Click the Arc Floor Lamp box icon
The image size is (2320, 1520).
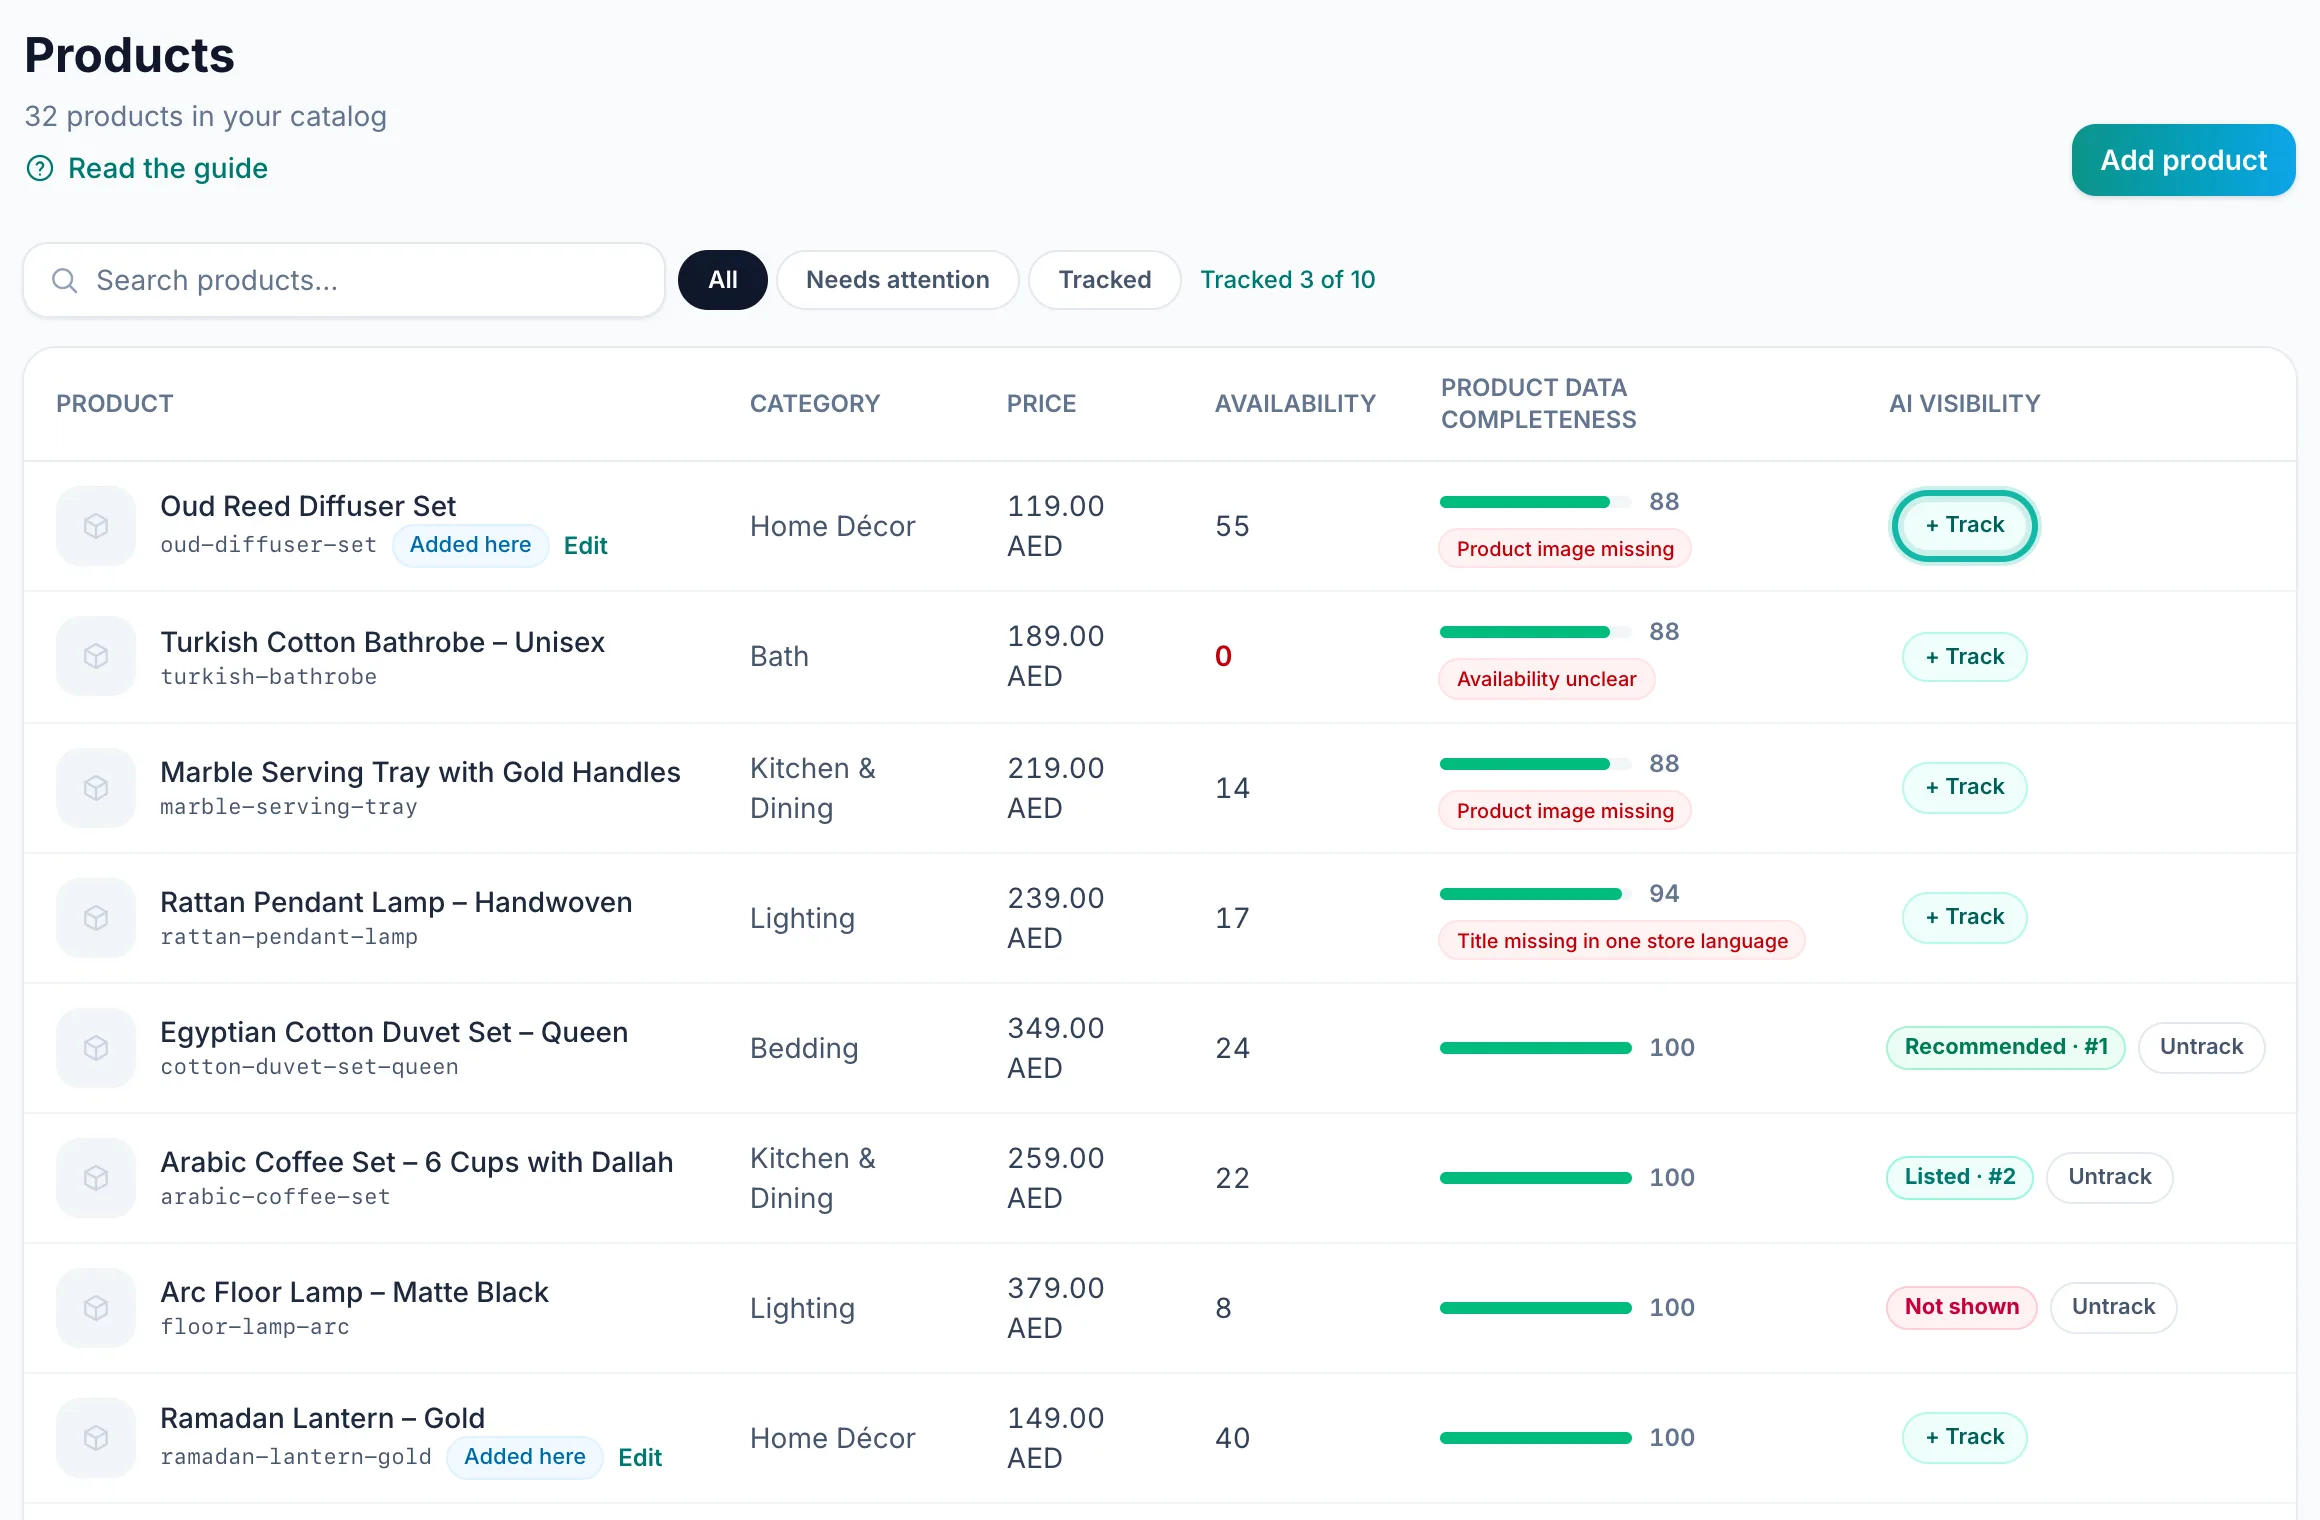96,1308
